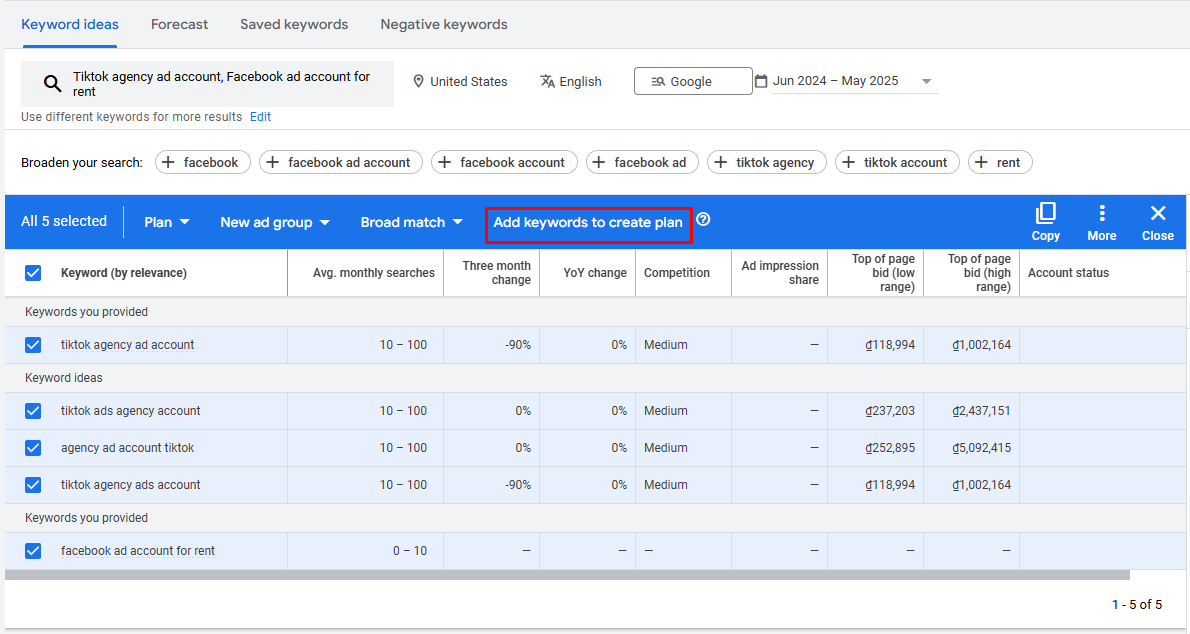Uncheck 'tiktok ads agency account' row checkbox

(x=33, y=411)
